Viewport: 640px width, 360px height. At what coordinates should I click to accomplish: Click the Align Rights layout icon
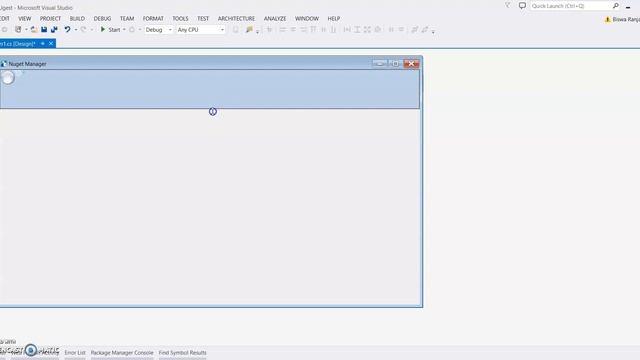click(x=303, y=29)
